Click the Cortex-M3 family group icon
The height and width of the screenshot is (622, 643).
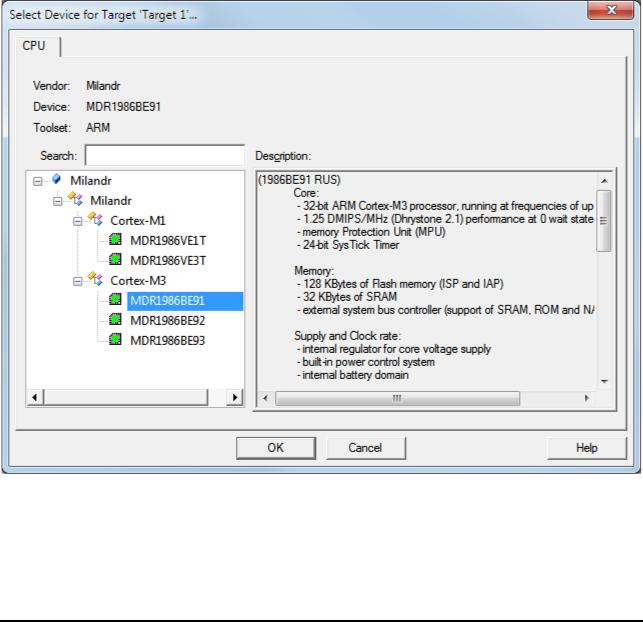click(x=95, y=279)
